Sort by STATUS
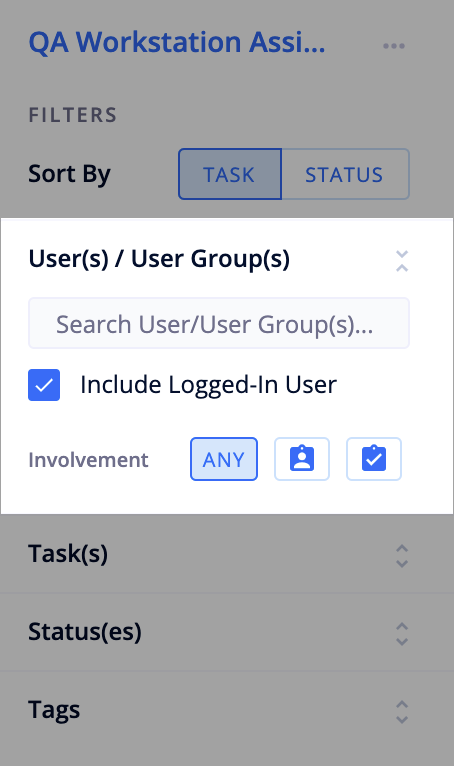This screenshot has height=766, width=454. (345, 174)
